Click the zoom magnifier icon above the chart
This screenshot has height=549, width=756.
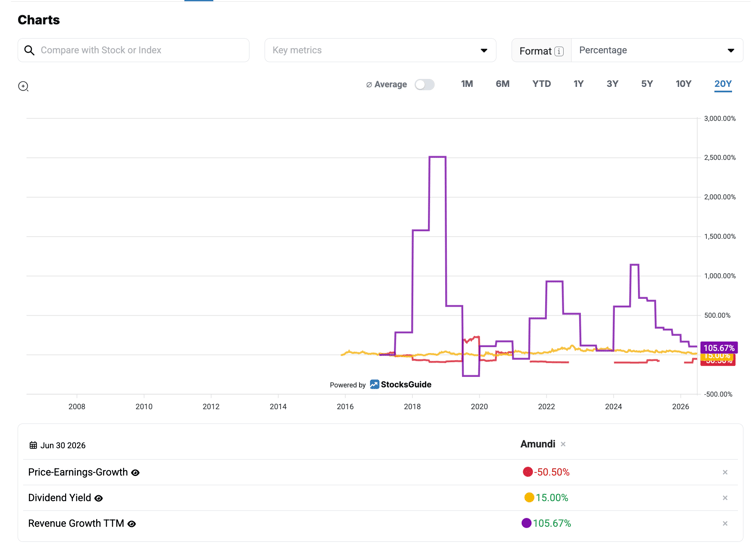point(23,86)
